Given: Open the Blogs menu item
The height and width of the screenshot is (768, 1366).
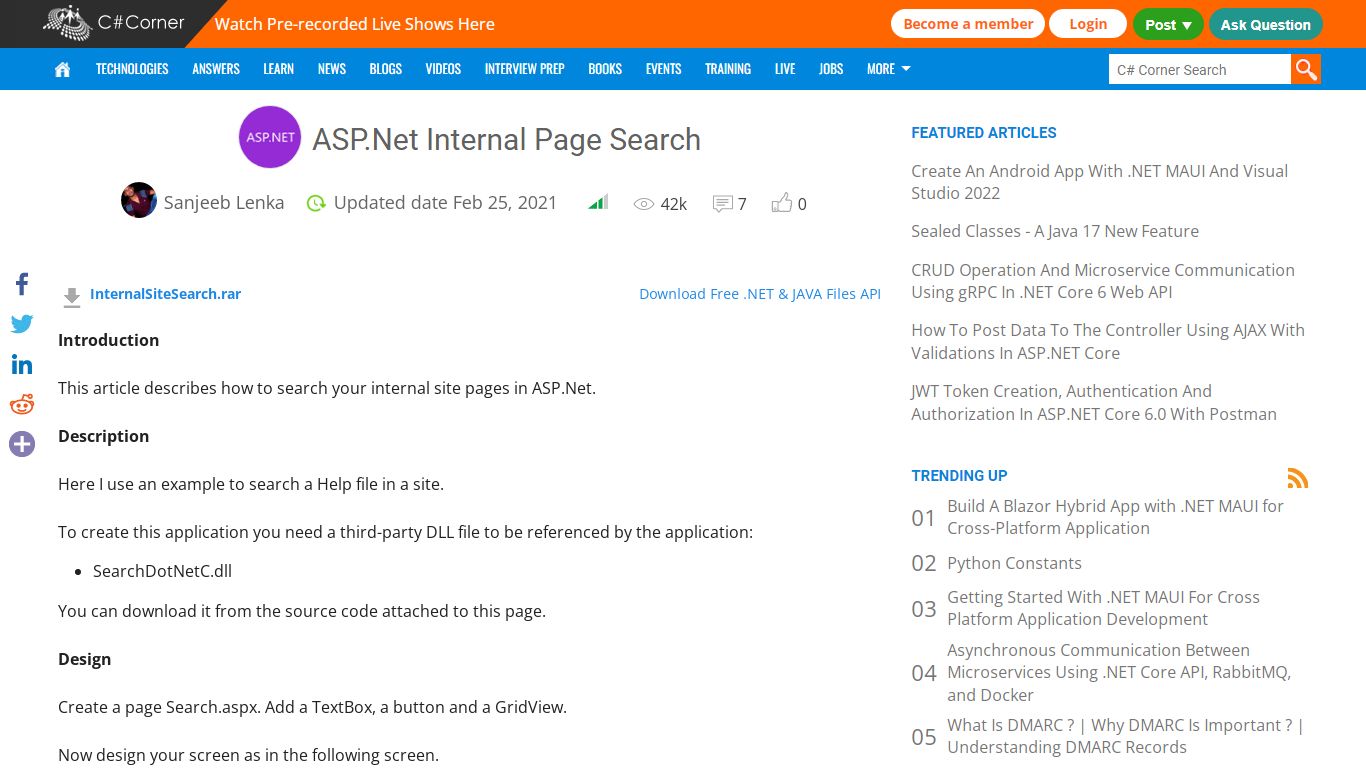Looking at the screenshot, I should pyautogui.click(x=385, y=69).
